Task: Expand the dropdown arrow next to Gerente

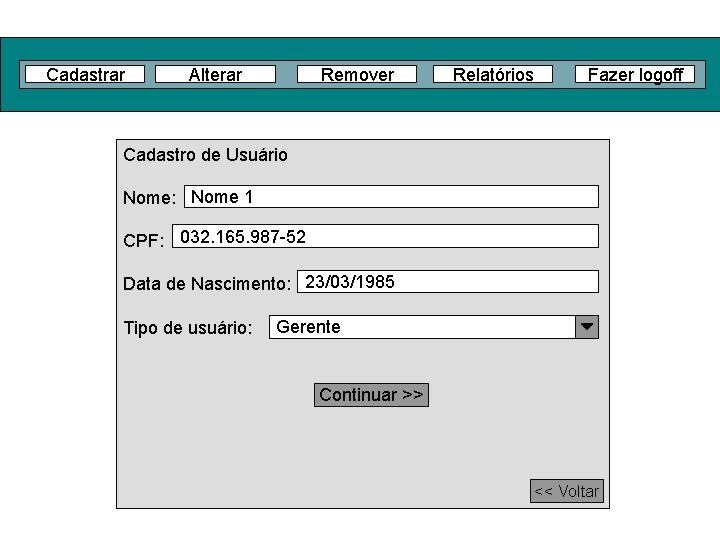Action: [587, 327]
